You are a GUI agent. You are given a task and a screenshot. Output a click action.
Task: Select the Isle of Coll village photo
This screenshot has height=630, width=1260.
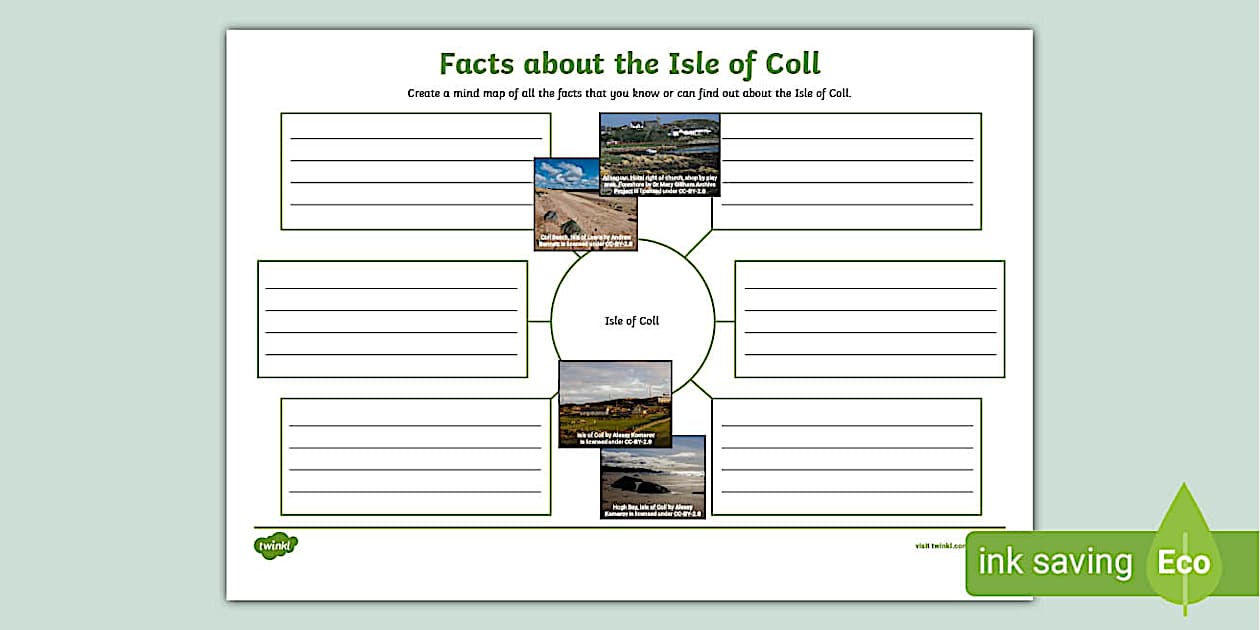[617, 400]
